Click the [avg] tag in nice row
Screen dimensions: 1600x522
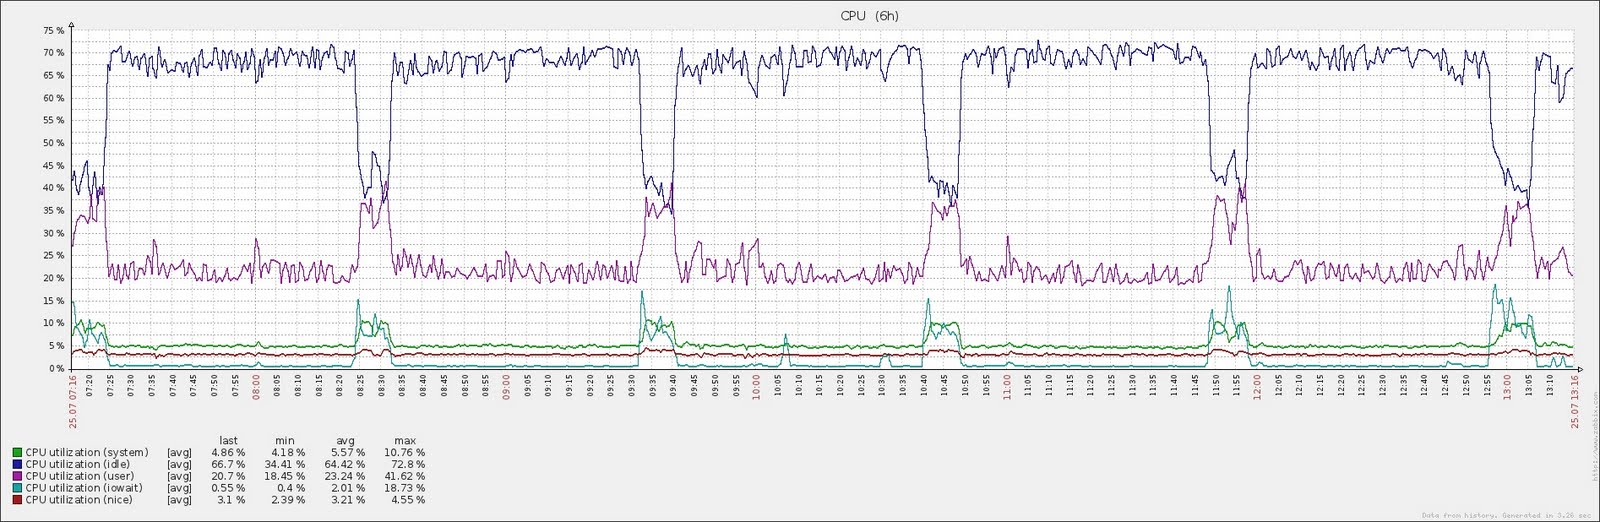pos(179,500)
